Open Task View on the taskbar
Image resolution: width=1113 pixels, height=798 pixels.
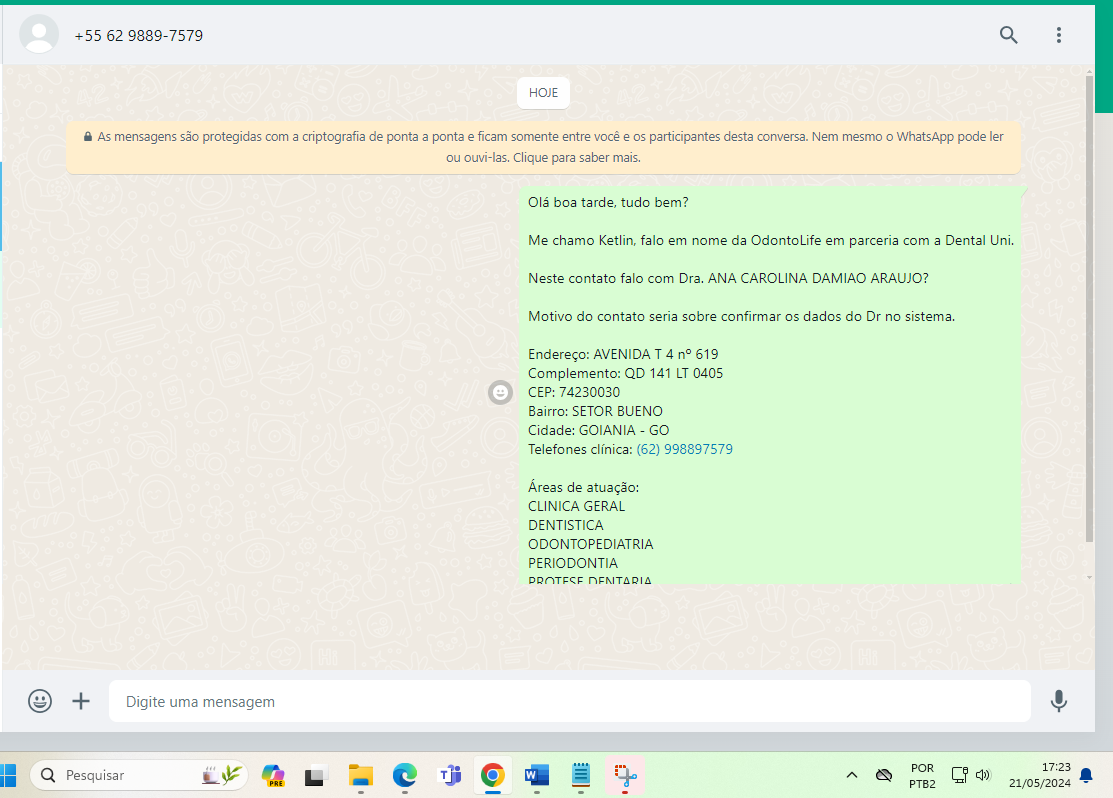[316, 776]
